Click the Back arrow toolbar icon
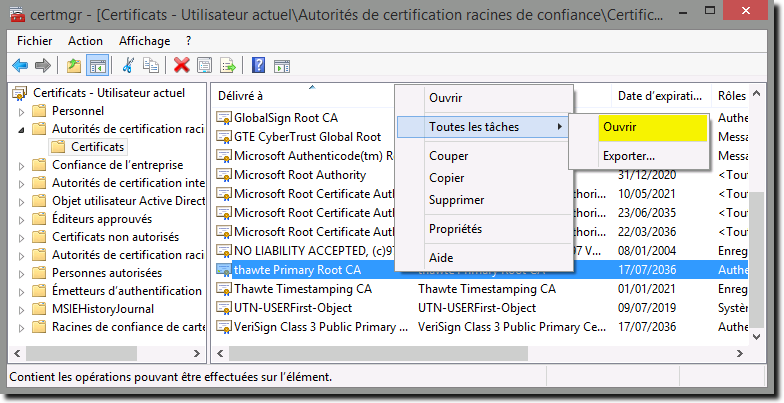Image resolution: width=784 pixels, height=403 pixels. (20, 66)
